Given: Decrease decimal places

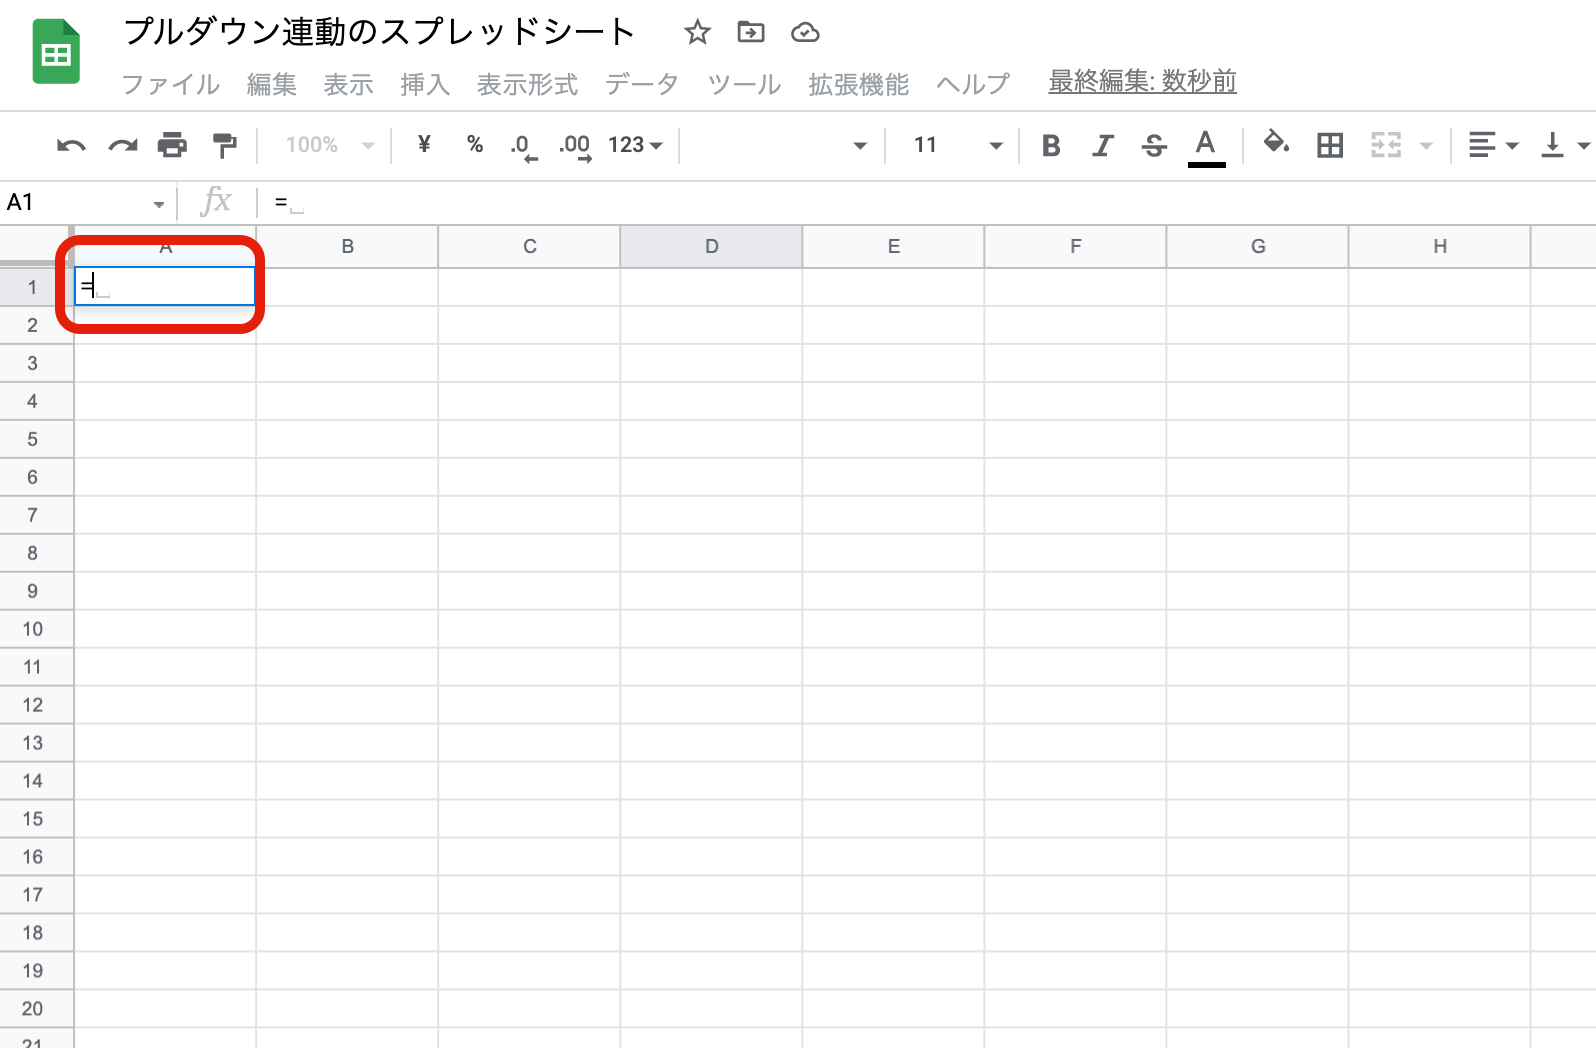Looking at the screenshot, I should (524, 147).
